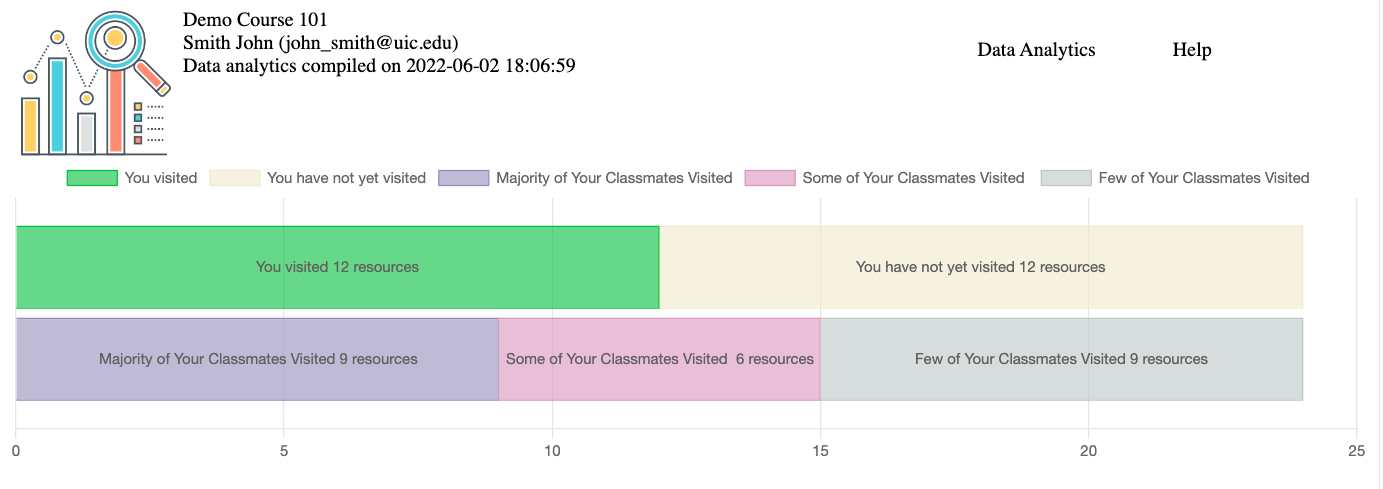
Task: Hide "Some of Your Classmates Visited" legend label
Action: [914, 178]
